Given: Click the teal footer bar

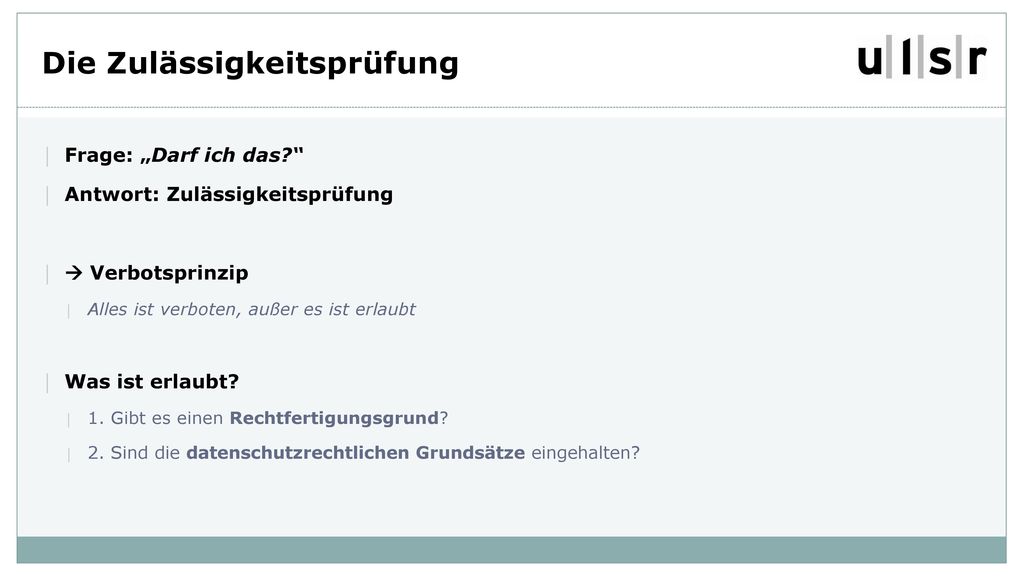Looking at the screenshot, I should click(x=511, y=550).
